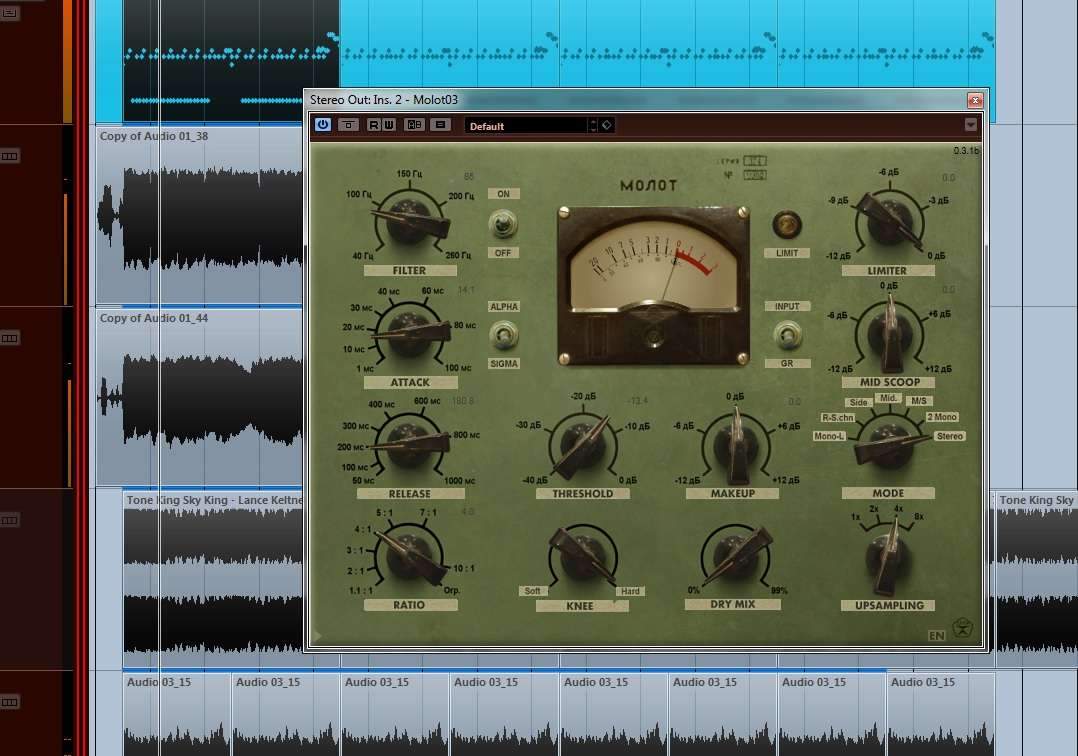Select the Mid. mode label
This screenshot has height=756, width=1078.
(x=888, y=398)
